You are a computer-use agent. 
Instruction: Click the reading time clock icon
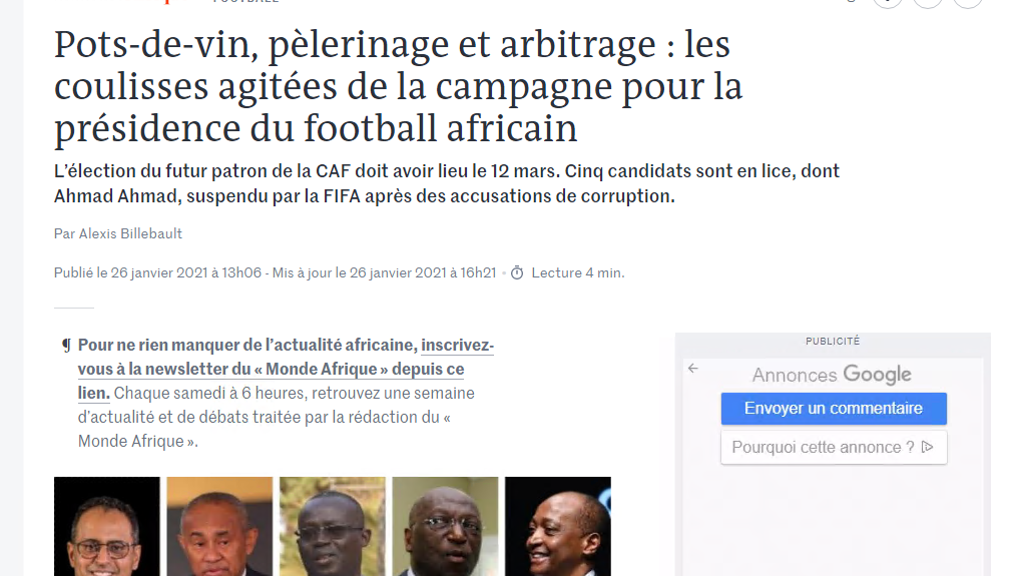(x=517, y=273)
